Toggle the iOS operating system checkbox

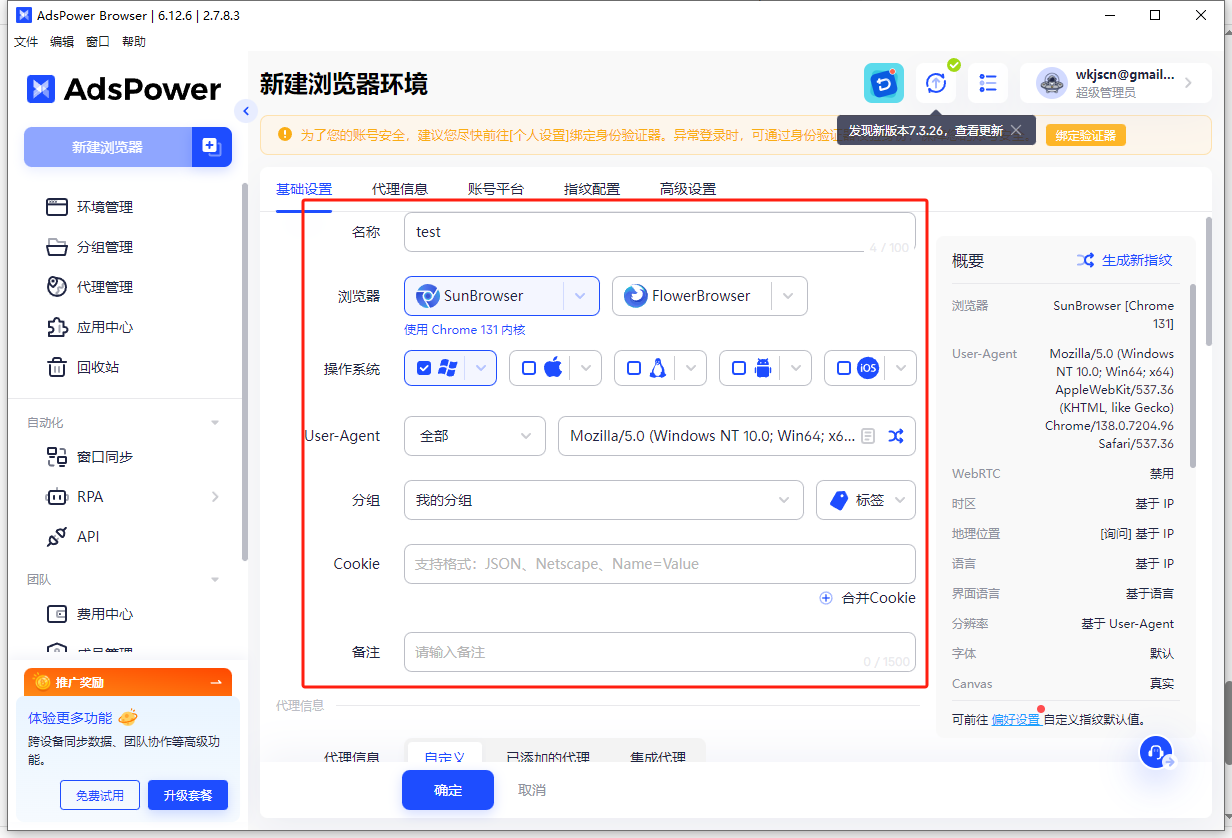pyautogui.click(x=844, y=368)
